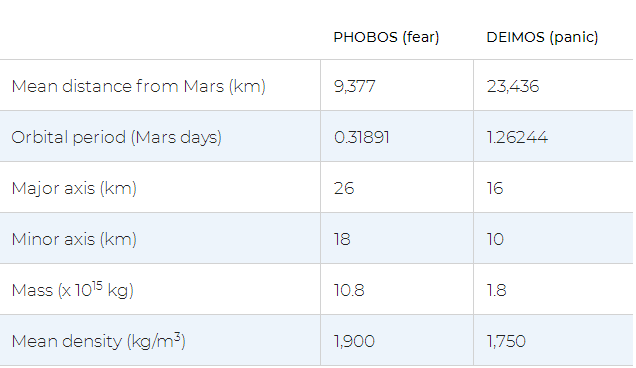Click Phobos minor axis value 18
This screenshot has width=636, height=368.
[x=342, y=239]
